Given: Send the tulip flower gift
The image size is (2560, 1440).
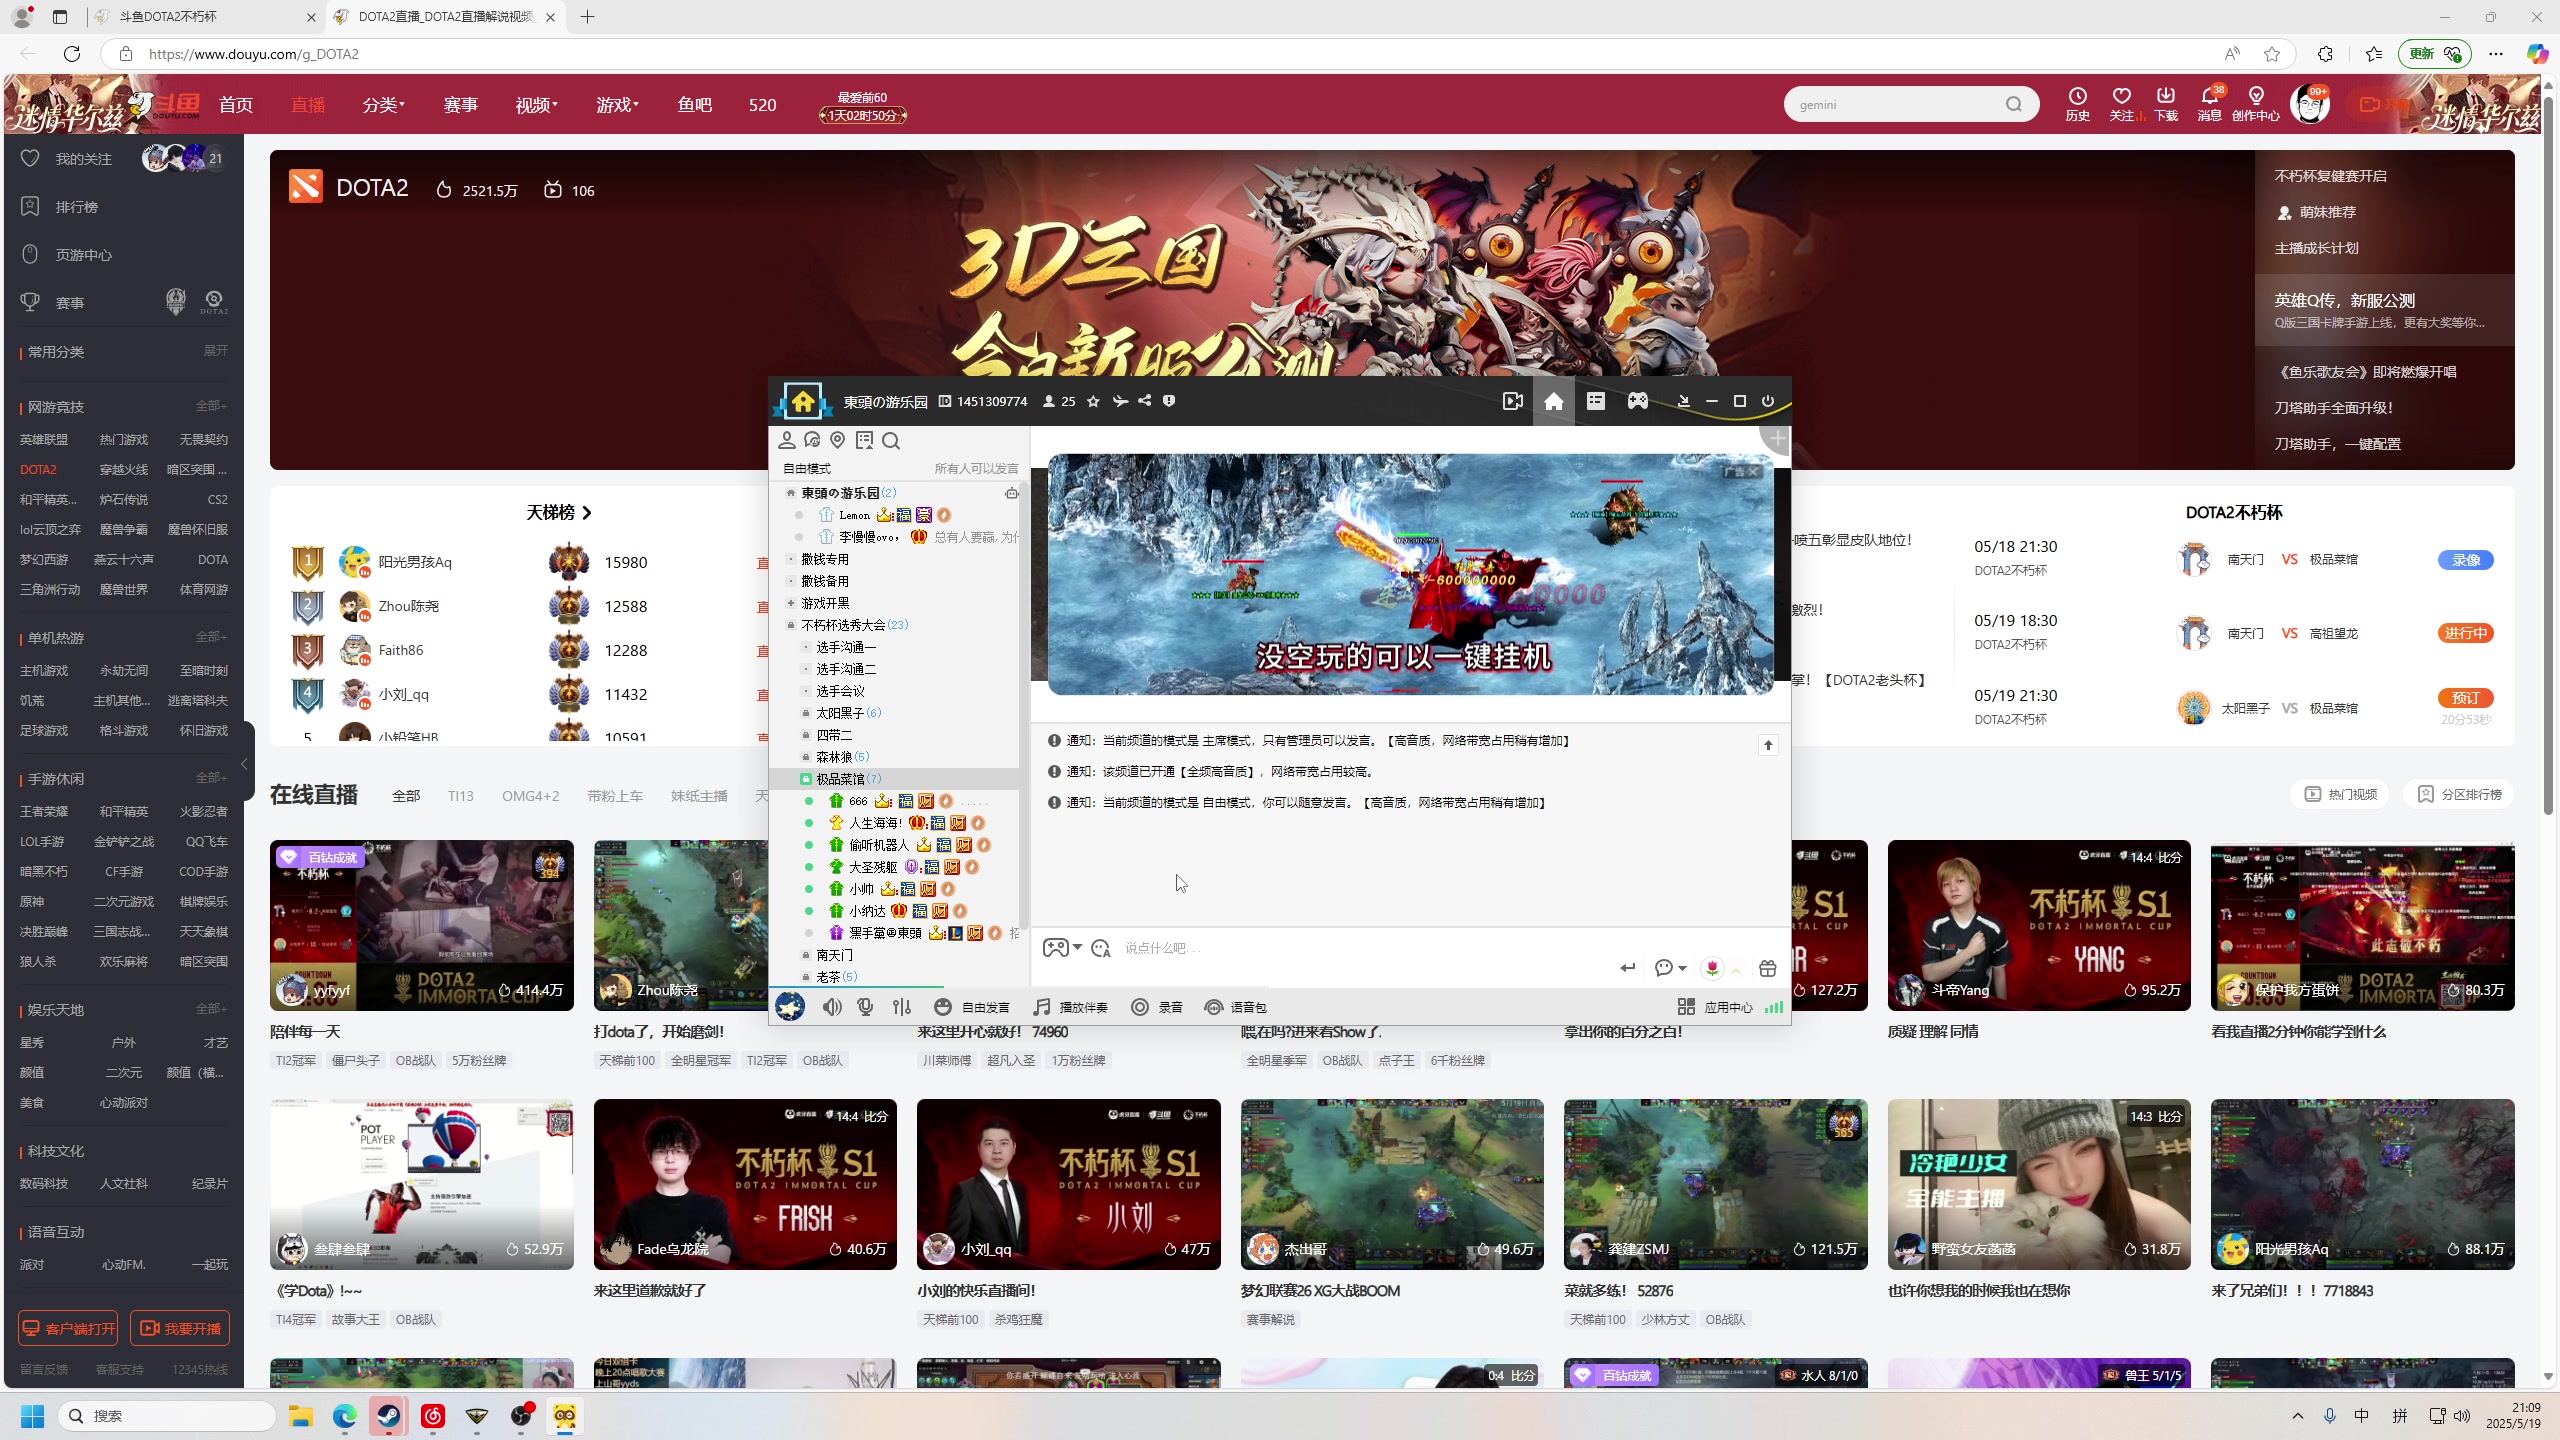Looking at the screenshot, I should (1712, 968).
